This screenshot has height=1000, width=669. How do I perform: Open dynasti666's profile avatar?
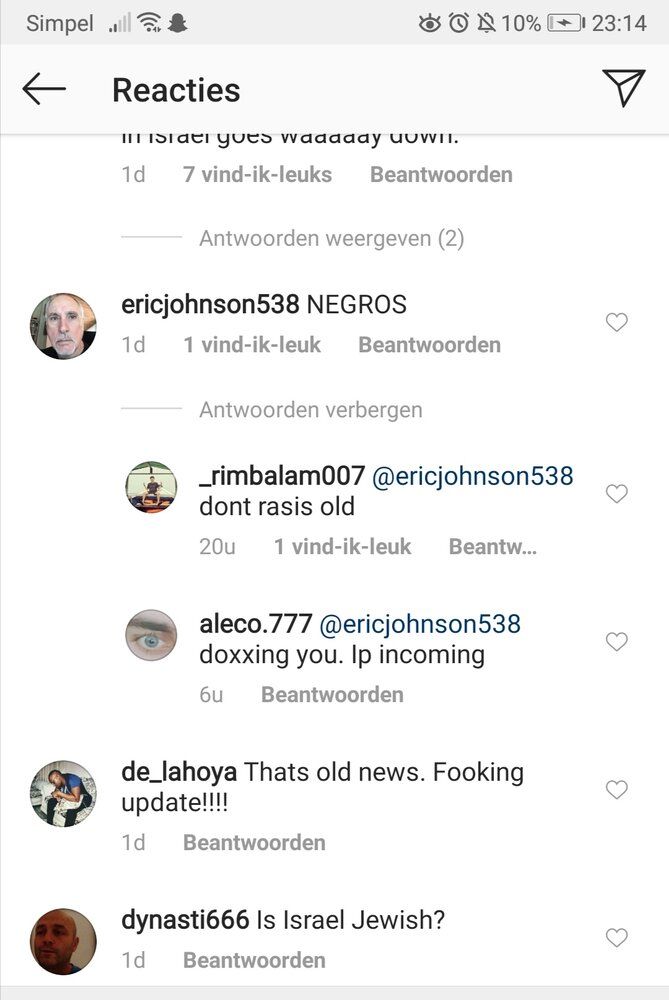[x=63, y=941]
